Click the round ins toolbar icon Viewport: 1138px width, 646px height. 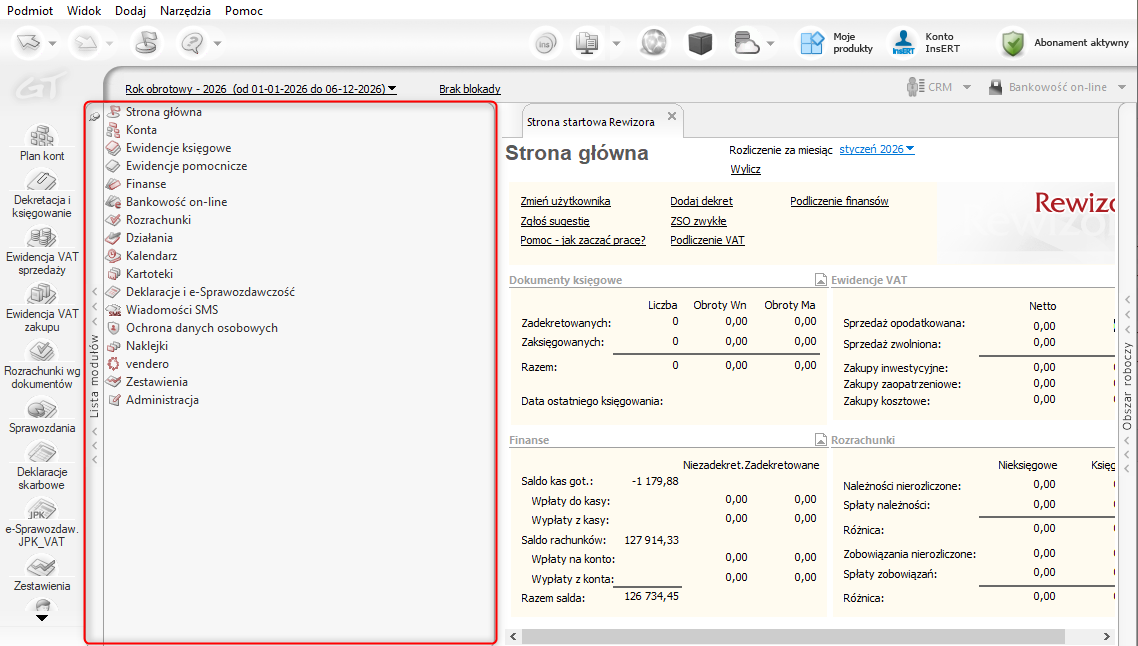tap(544, 44)
